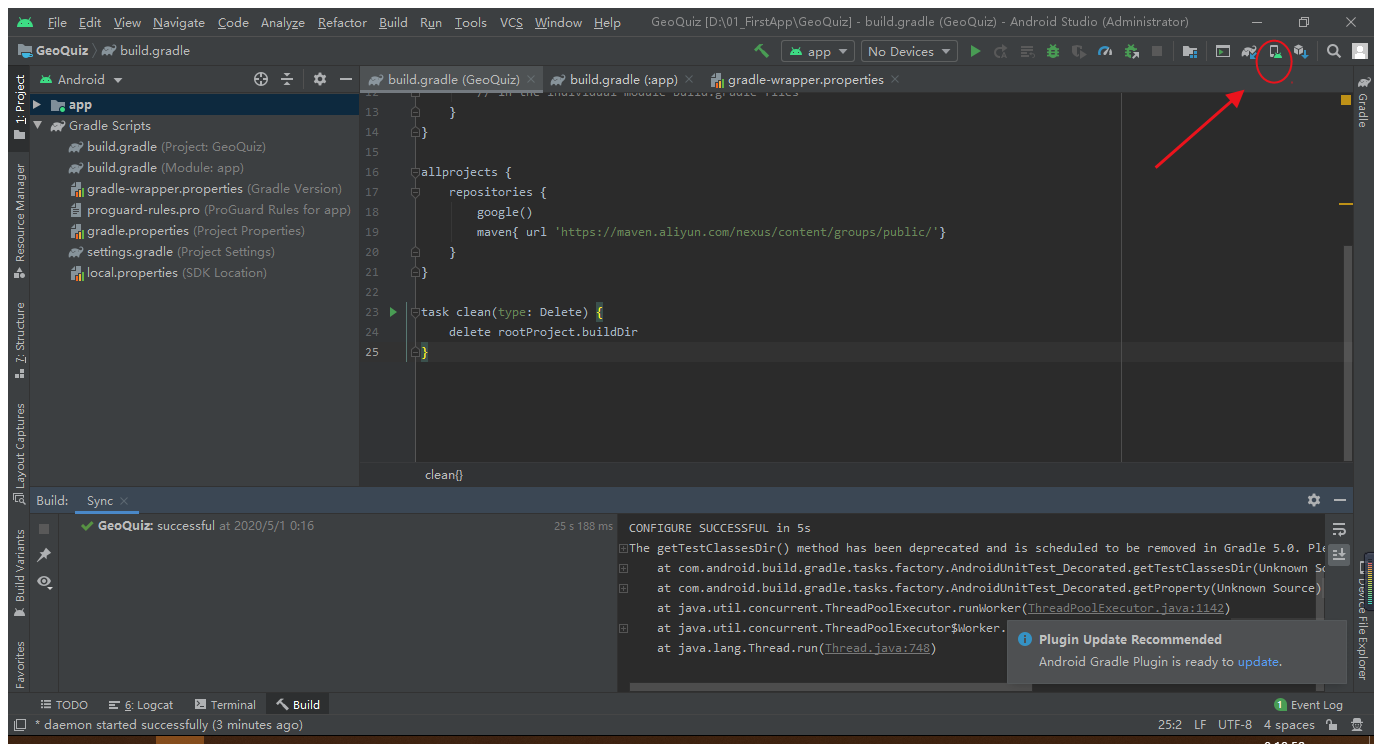Viewport: 1382px width, 744px height.
Task: Click the stop square in Build panel
Action: click(x=44, y=528)
